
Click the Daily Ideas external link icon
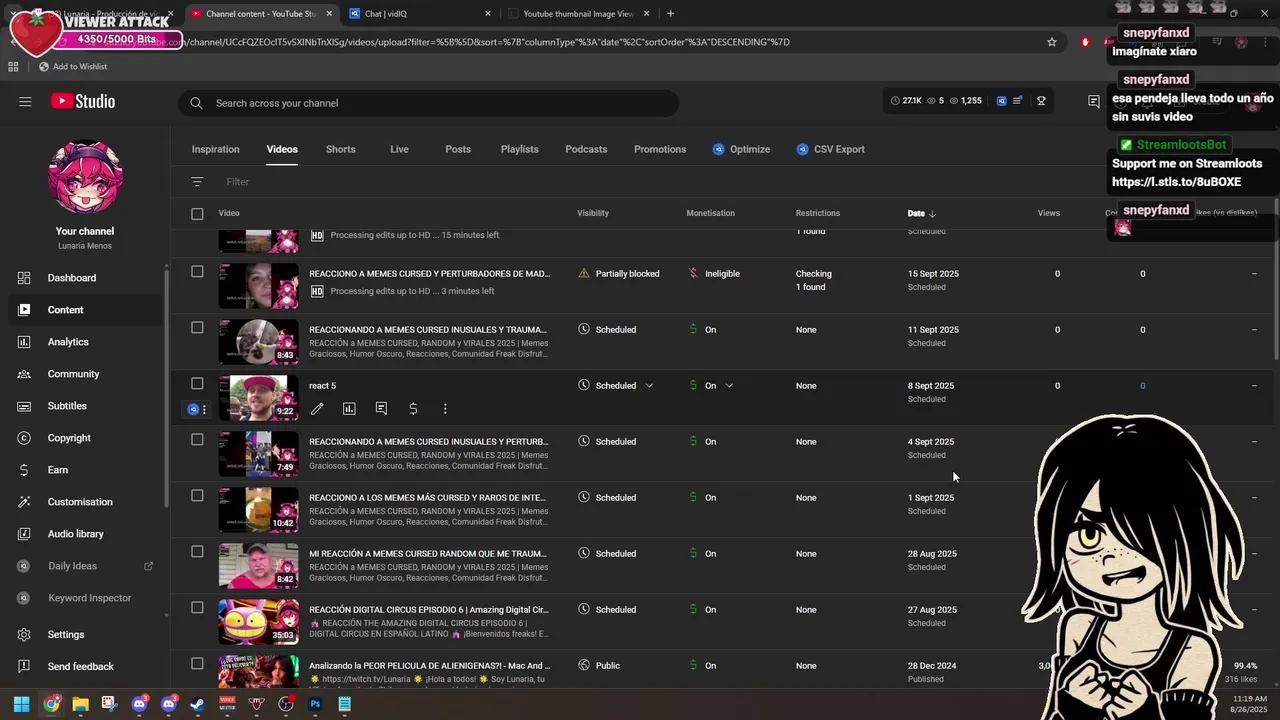[148, 566]
